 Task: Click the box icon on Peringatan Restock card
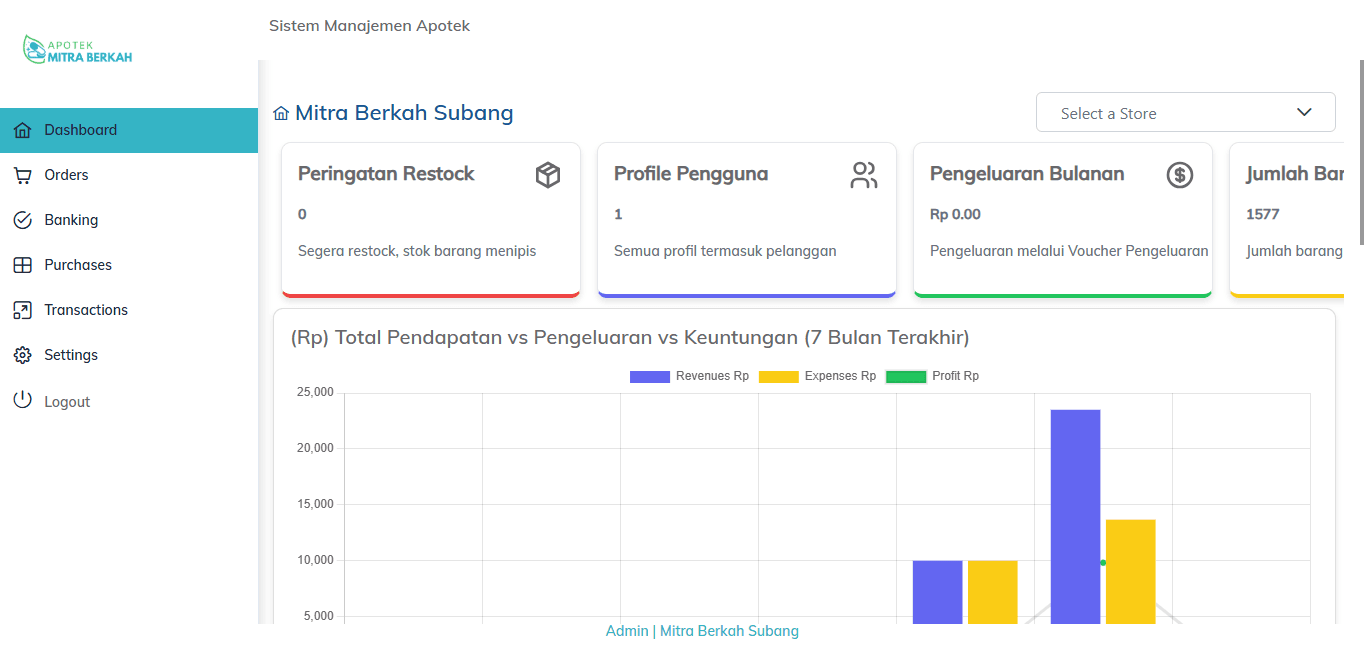pos(548,175)
